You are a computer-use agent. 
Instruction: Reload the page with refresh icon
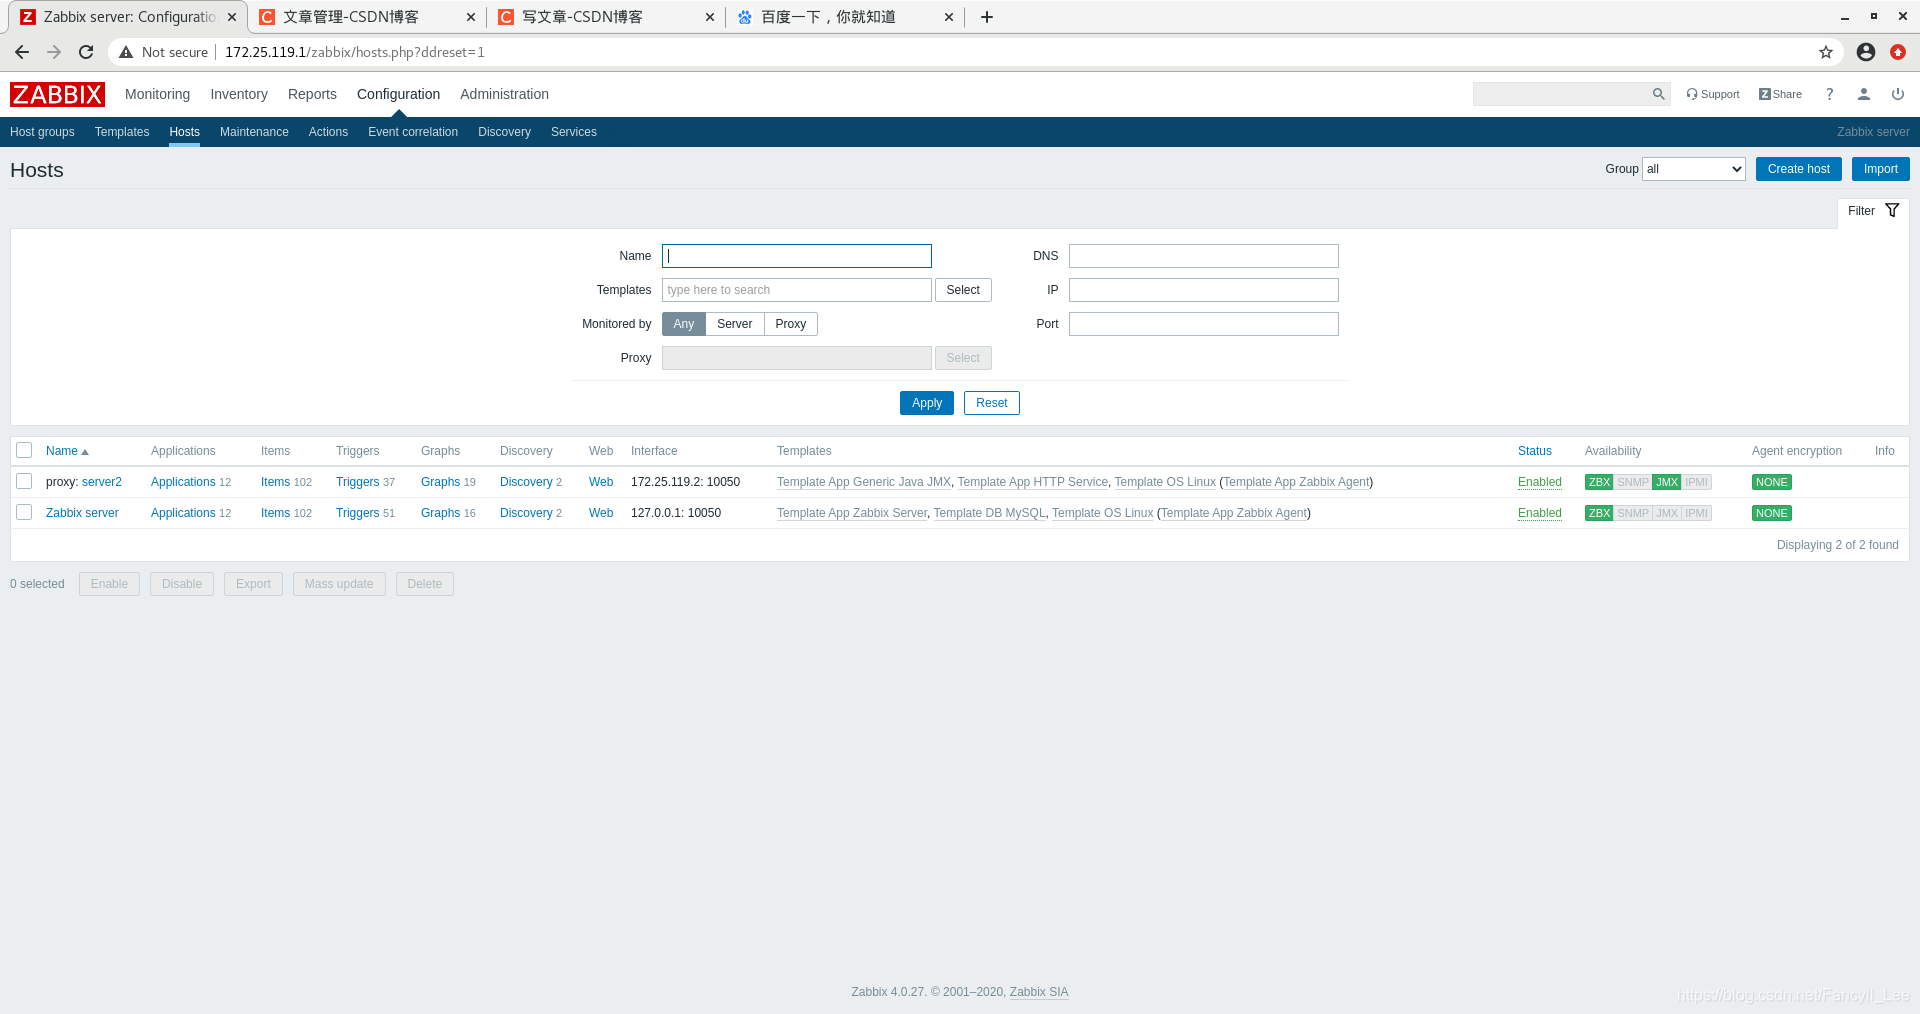(86, 52)
